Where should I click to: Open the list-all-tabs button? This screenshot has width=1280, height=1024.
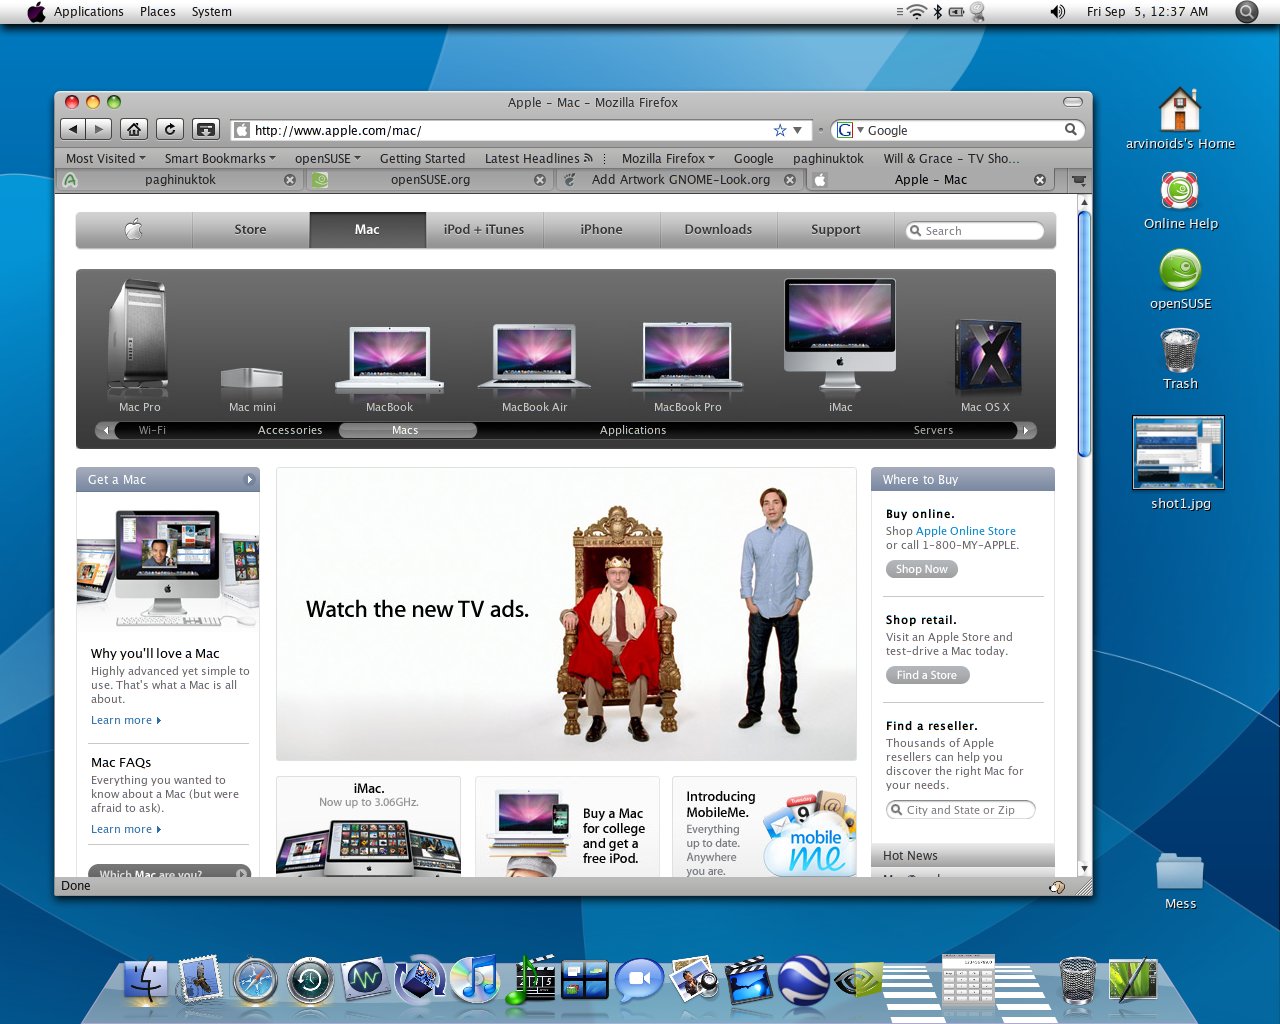[x=1078, y=180]
